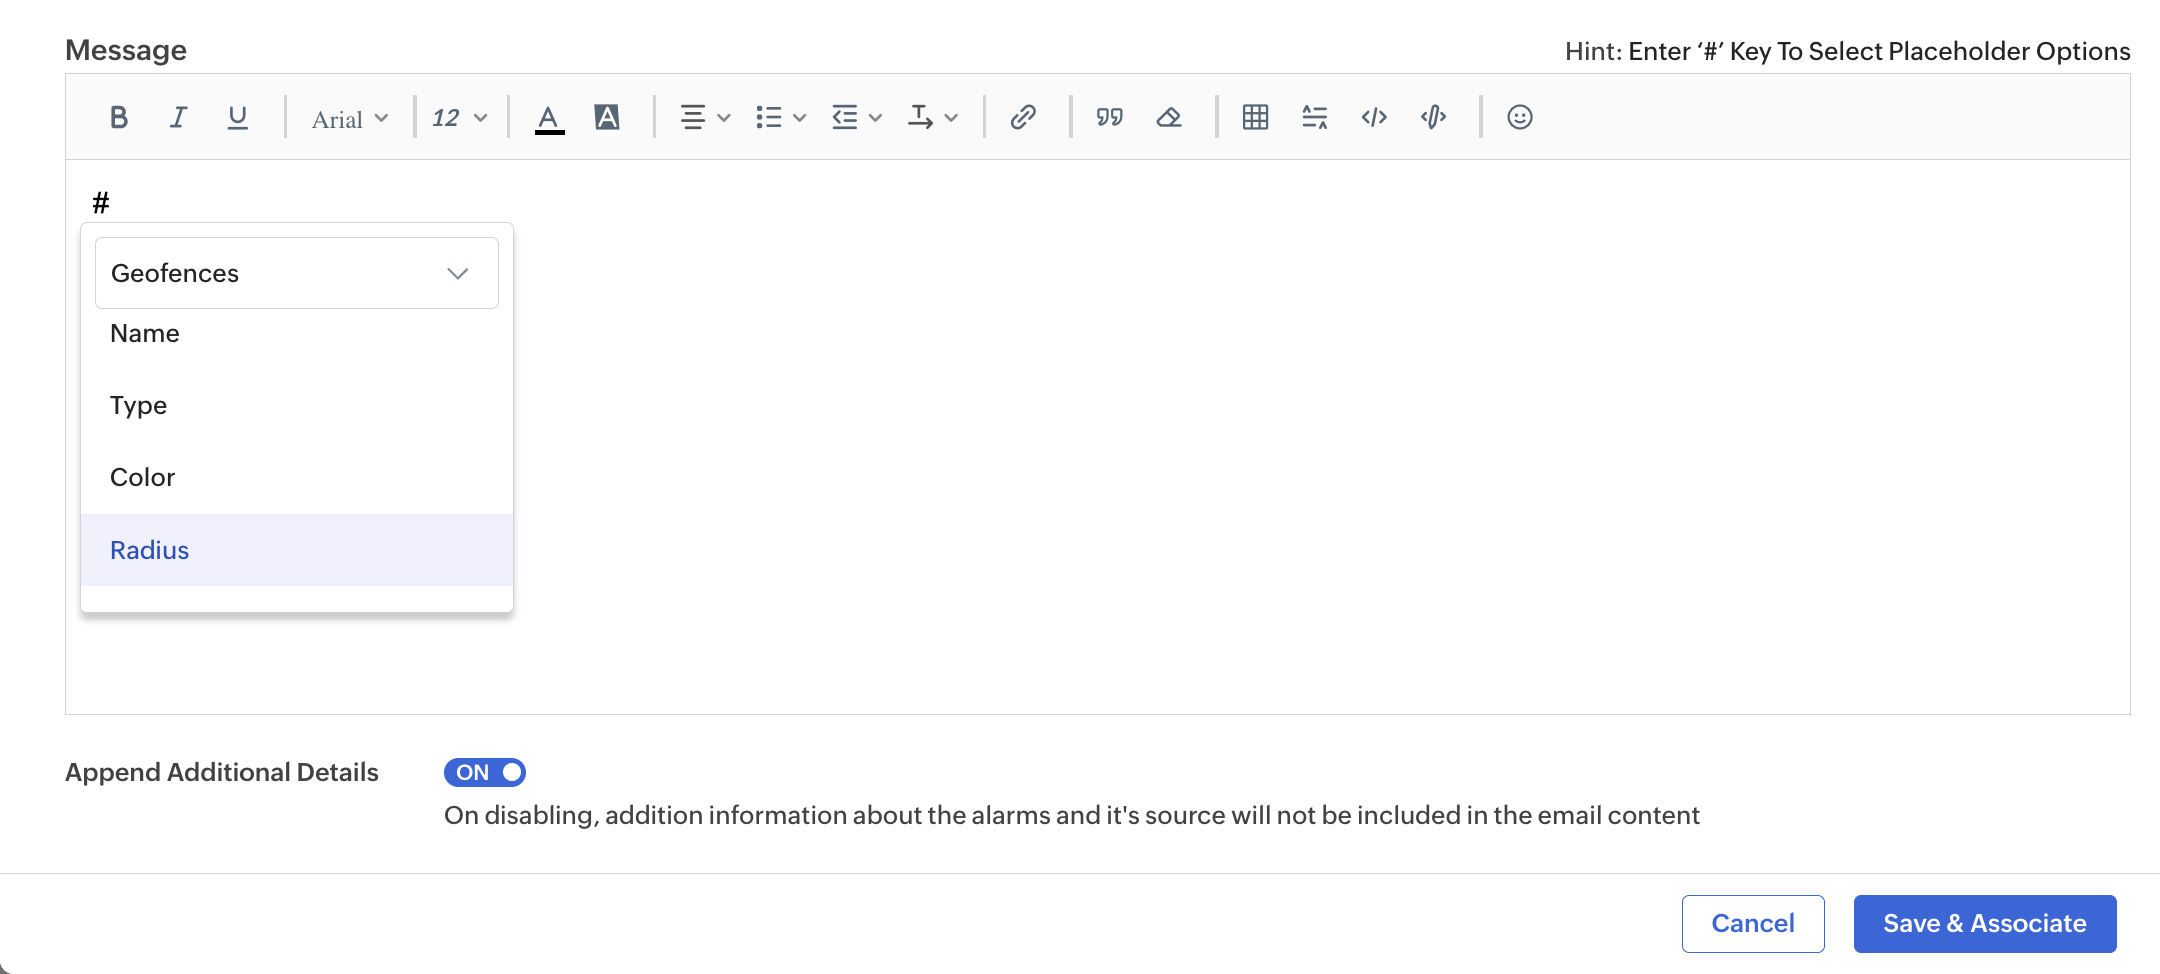The image size is (2160, 974).
Task: Clear formatting with the eraser
Action: 1169,117
